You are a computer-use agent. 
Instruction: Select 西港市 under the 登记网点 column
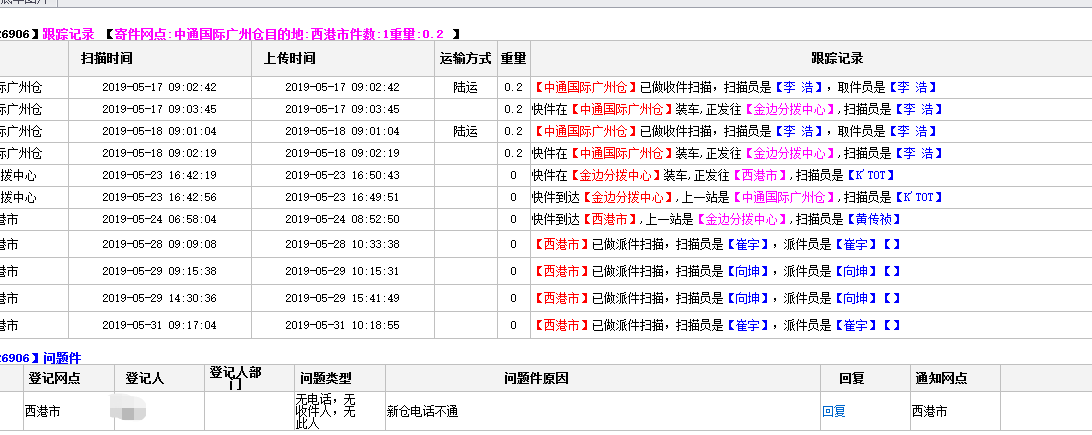click(x=42, y=411)
